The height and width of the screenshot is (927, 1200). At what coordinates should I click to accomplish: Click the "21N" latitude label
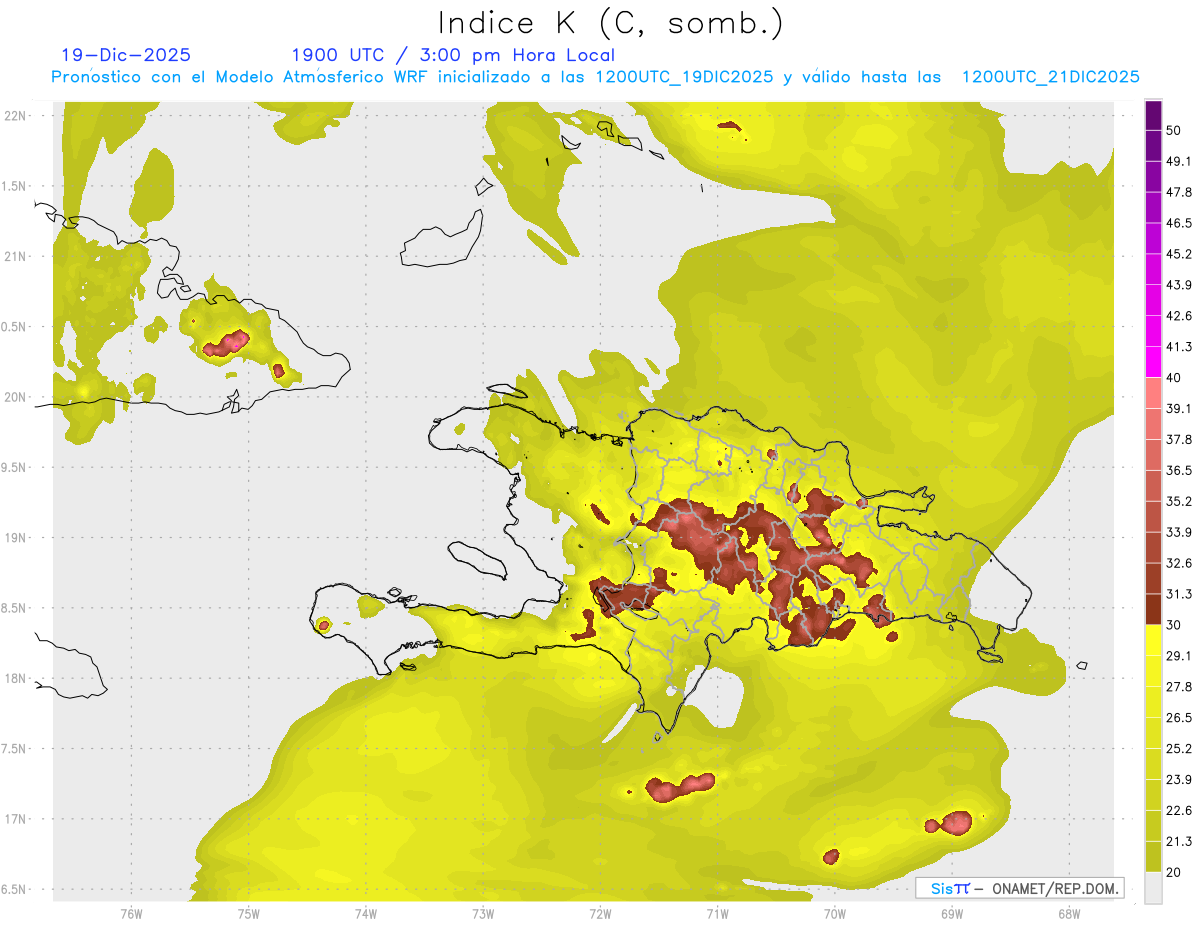coord(17,256)
